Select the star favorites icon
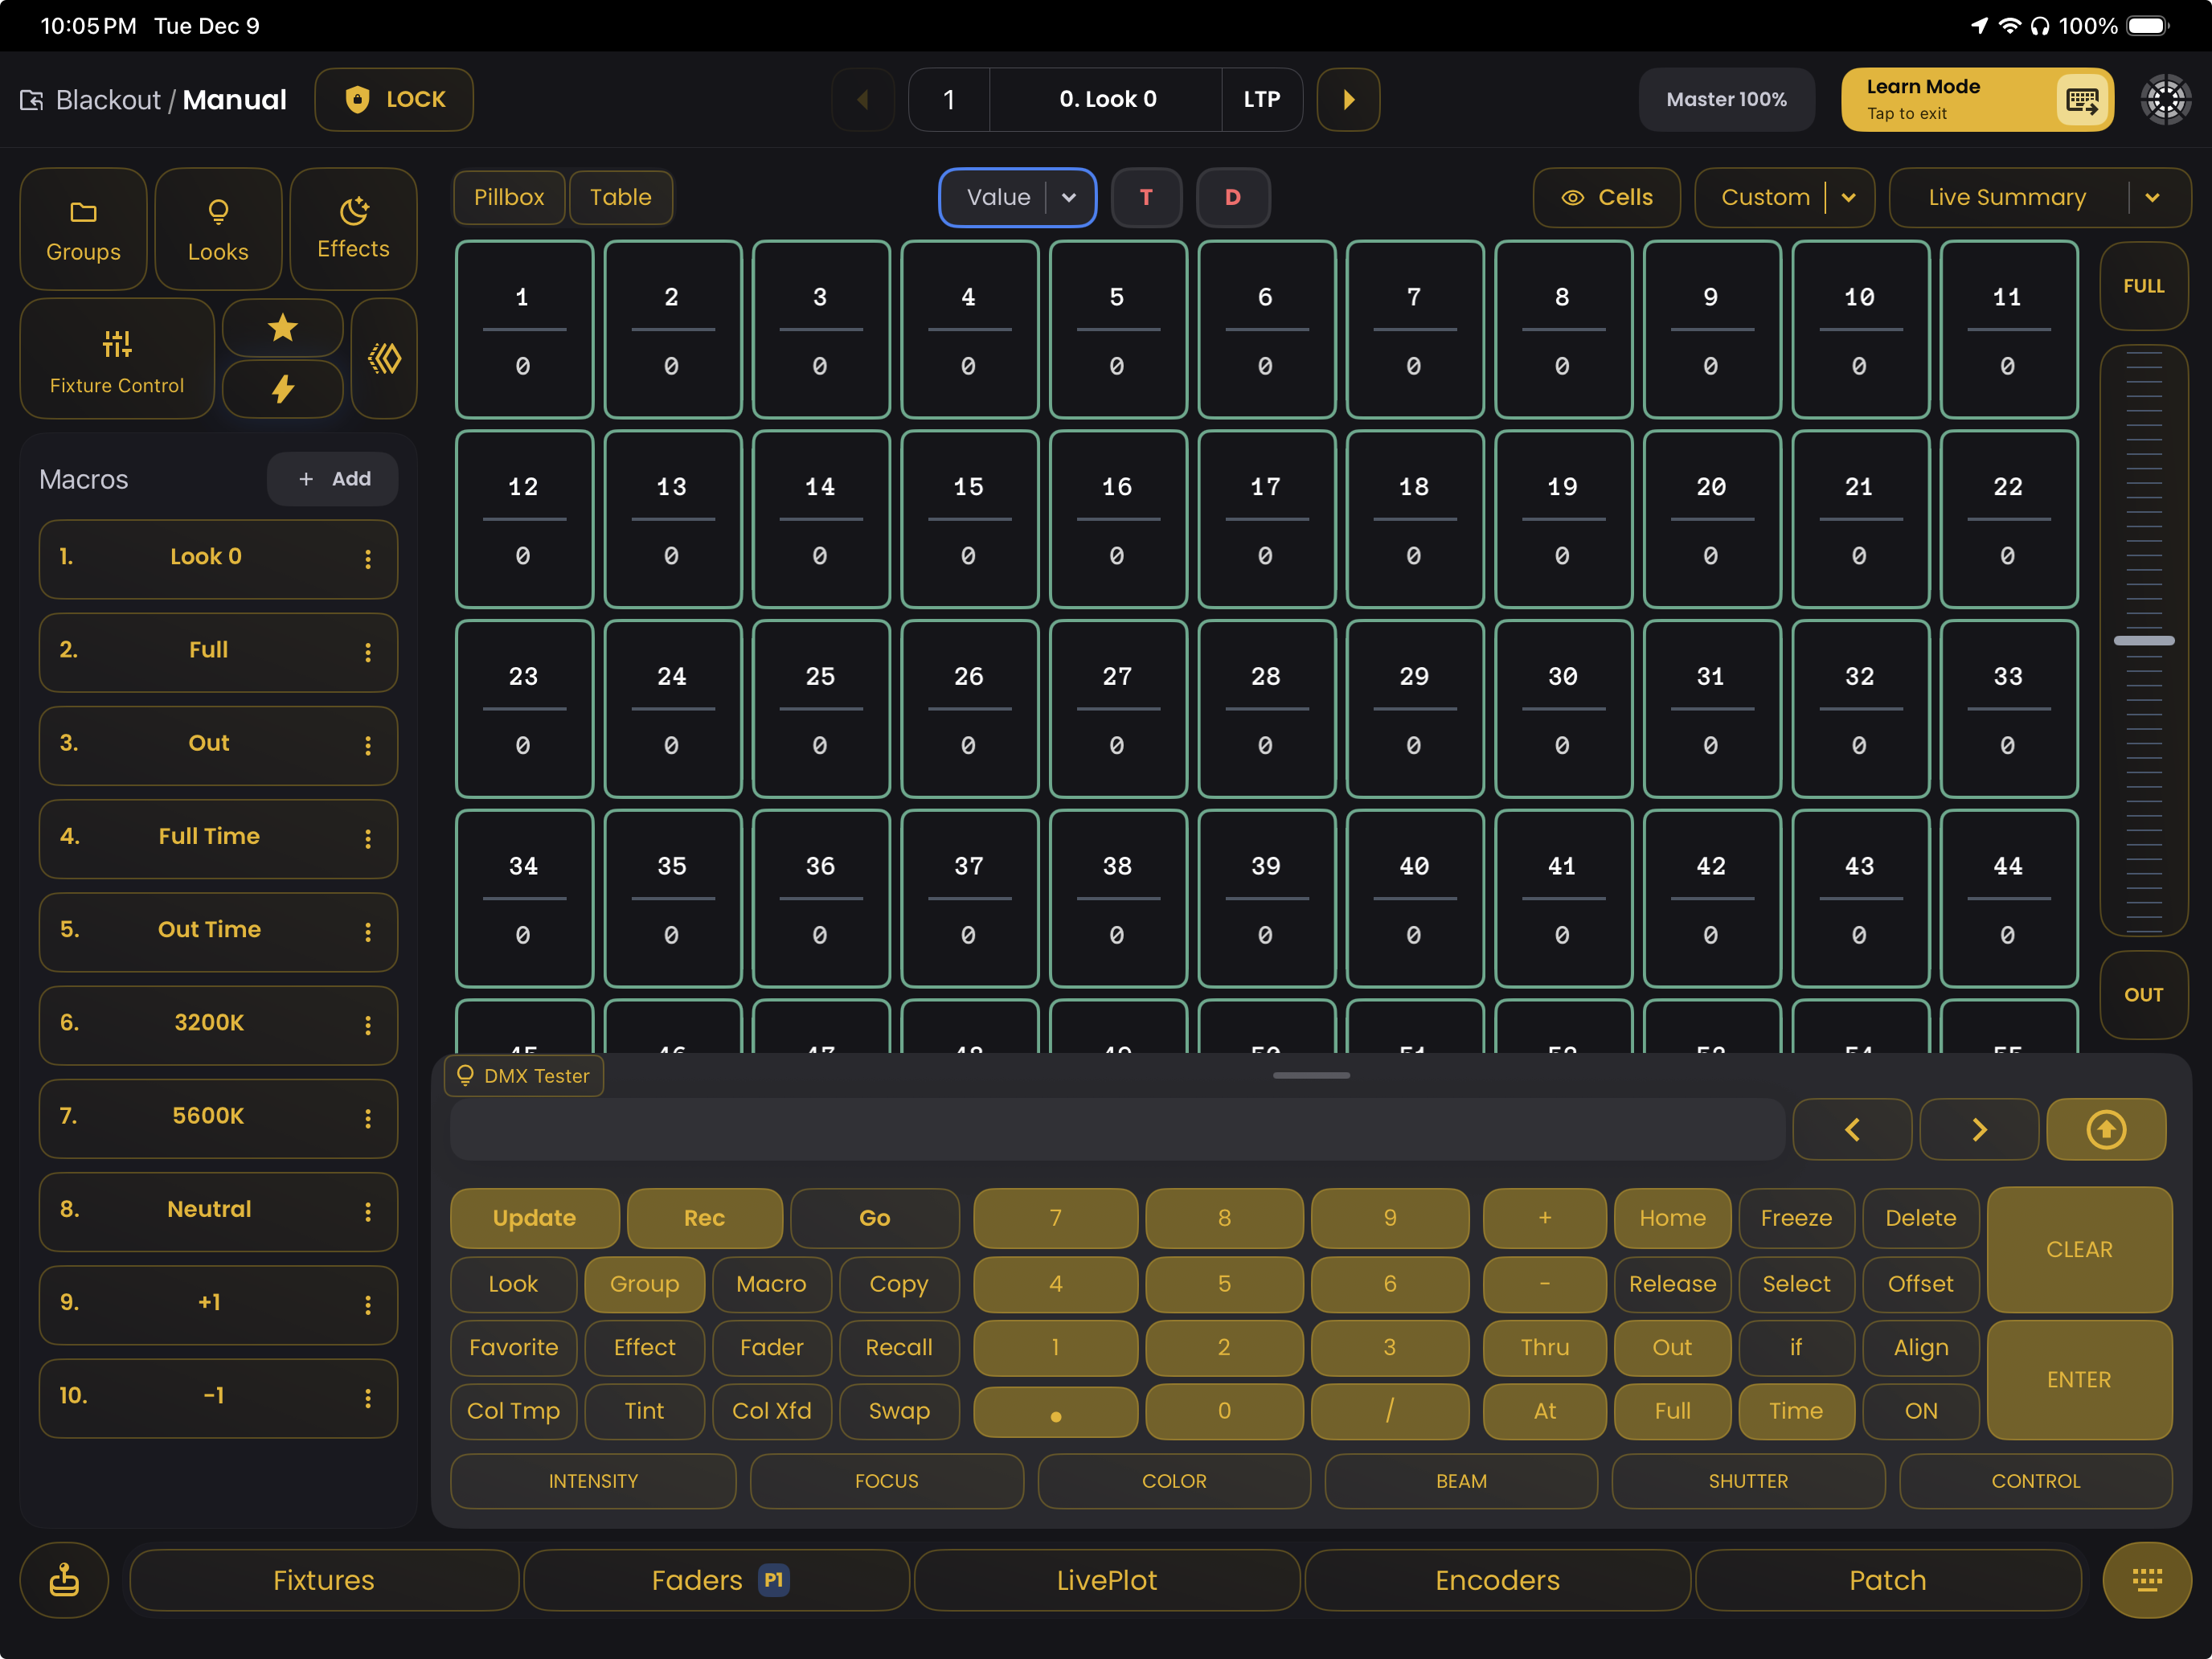Screen dimensions: 2212x1659 (283, 327)
